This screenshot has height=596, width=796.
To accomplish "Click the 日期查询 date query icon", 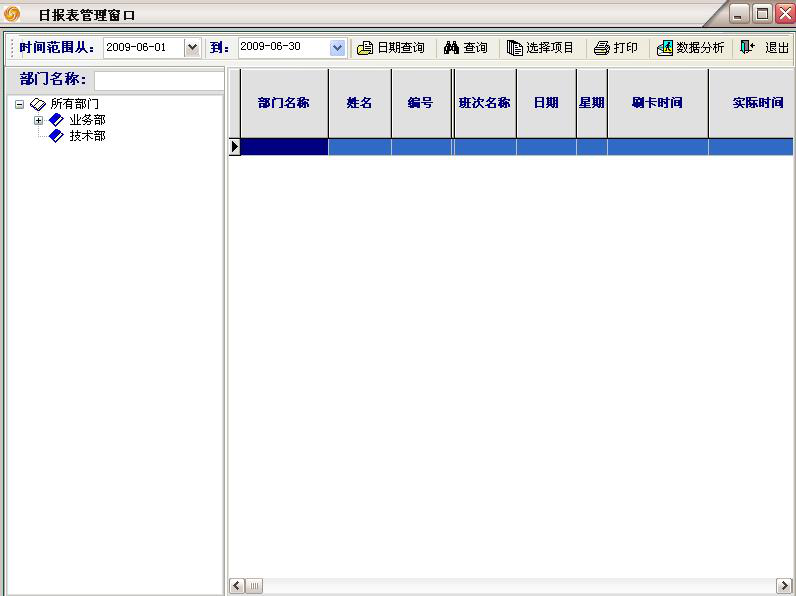I will (365, 48).
